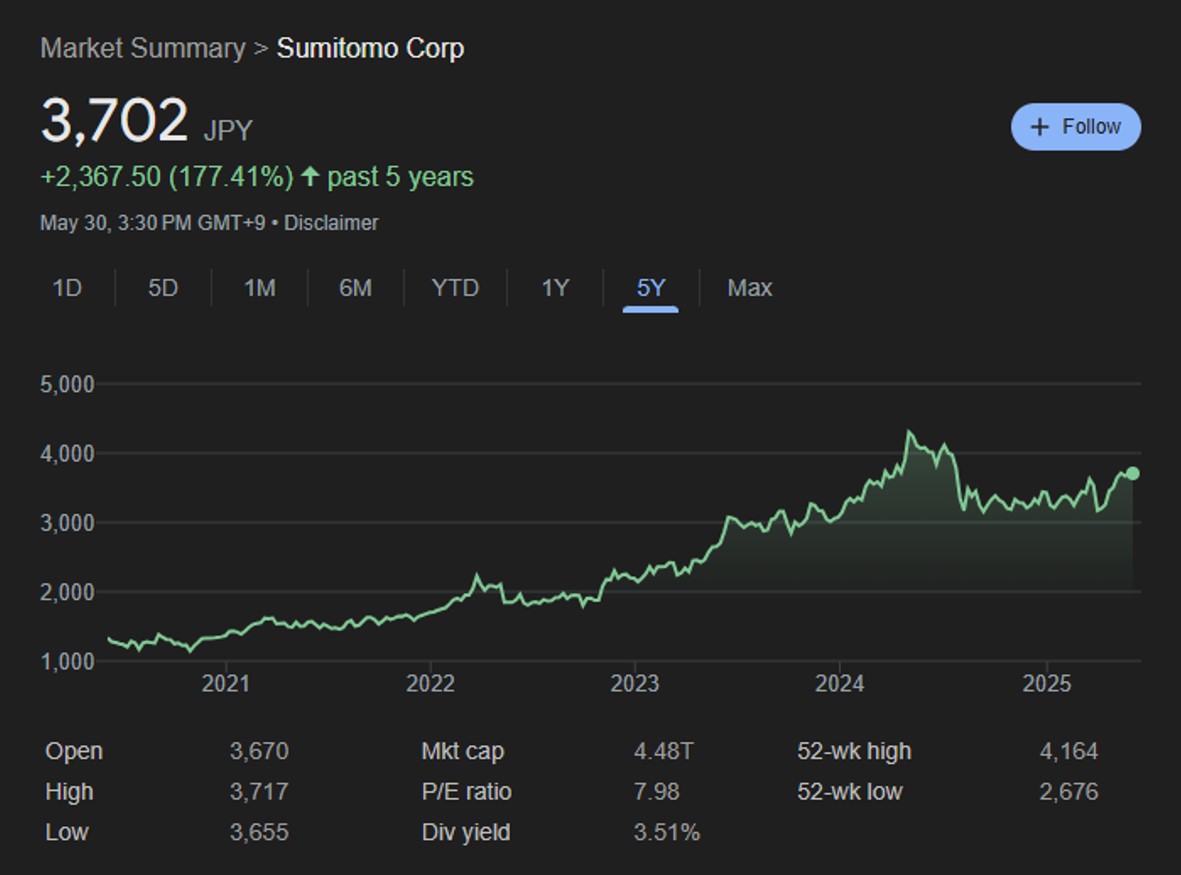This screenshot has height=875, width=1181.
Task: Show the Max range tab
Action: point(749,288)
